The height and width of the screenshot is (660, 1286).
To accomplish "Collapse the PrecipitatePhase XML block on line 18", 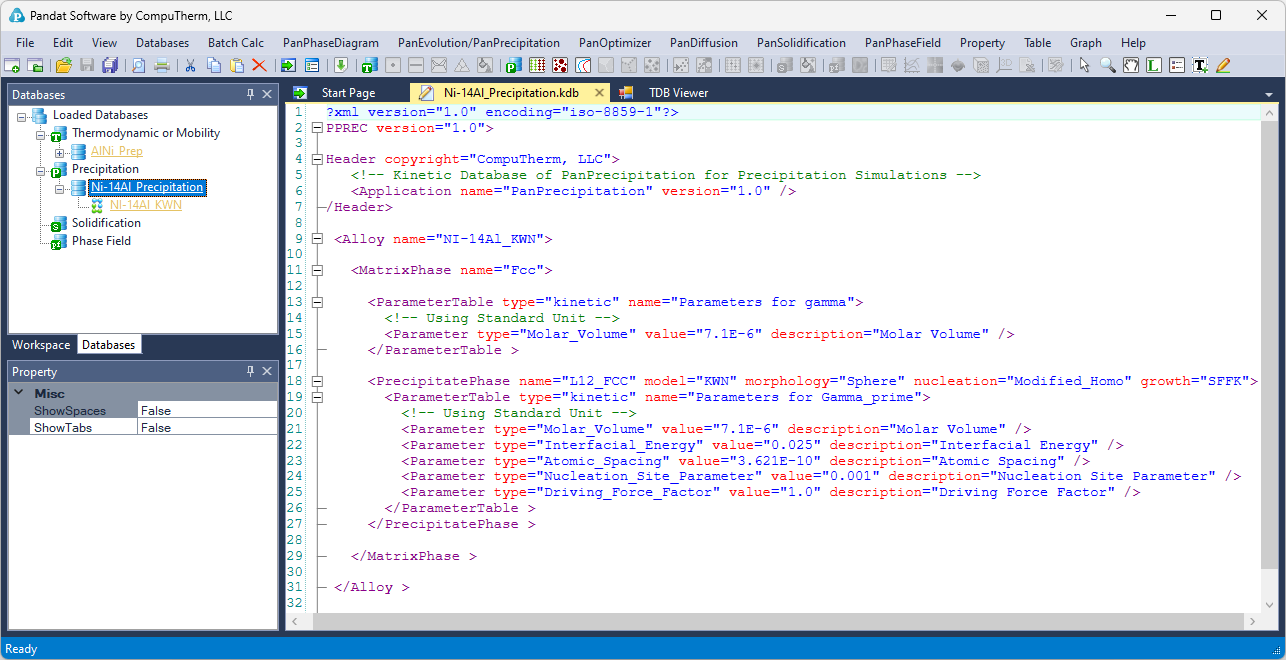I will click(x=317, y=381).
